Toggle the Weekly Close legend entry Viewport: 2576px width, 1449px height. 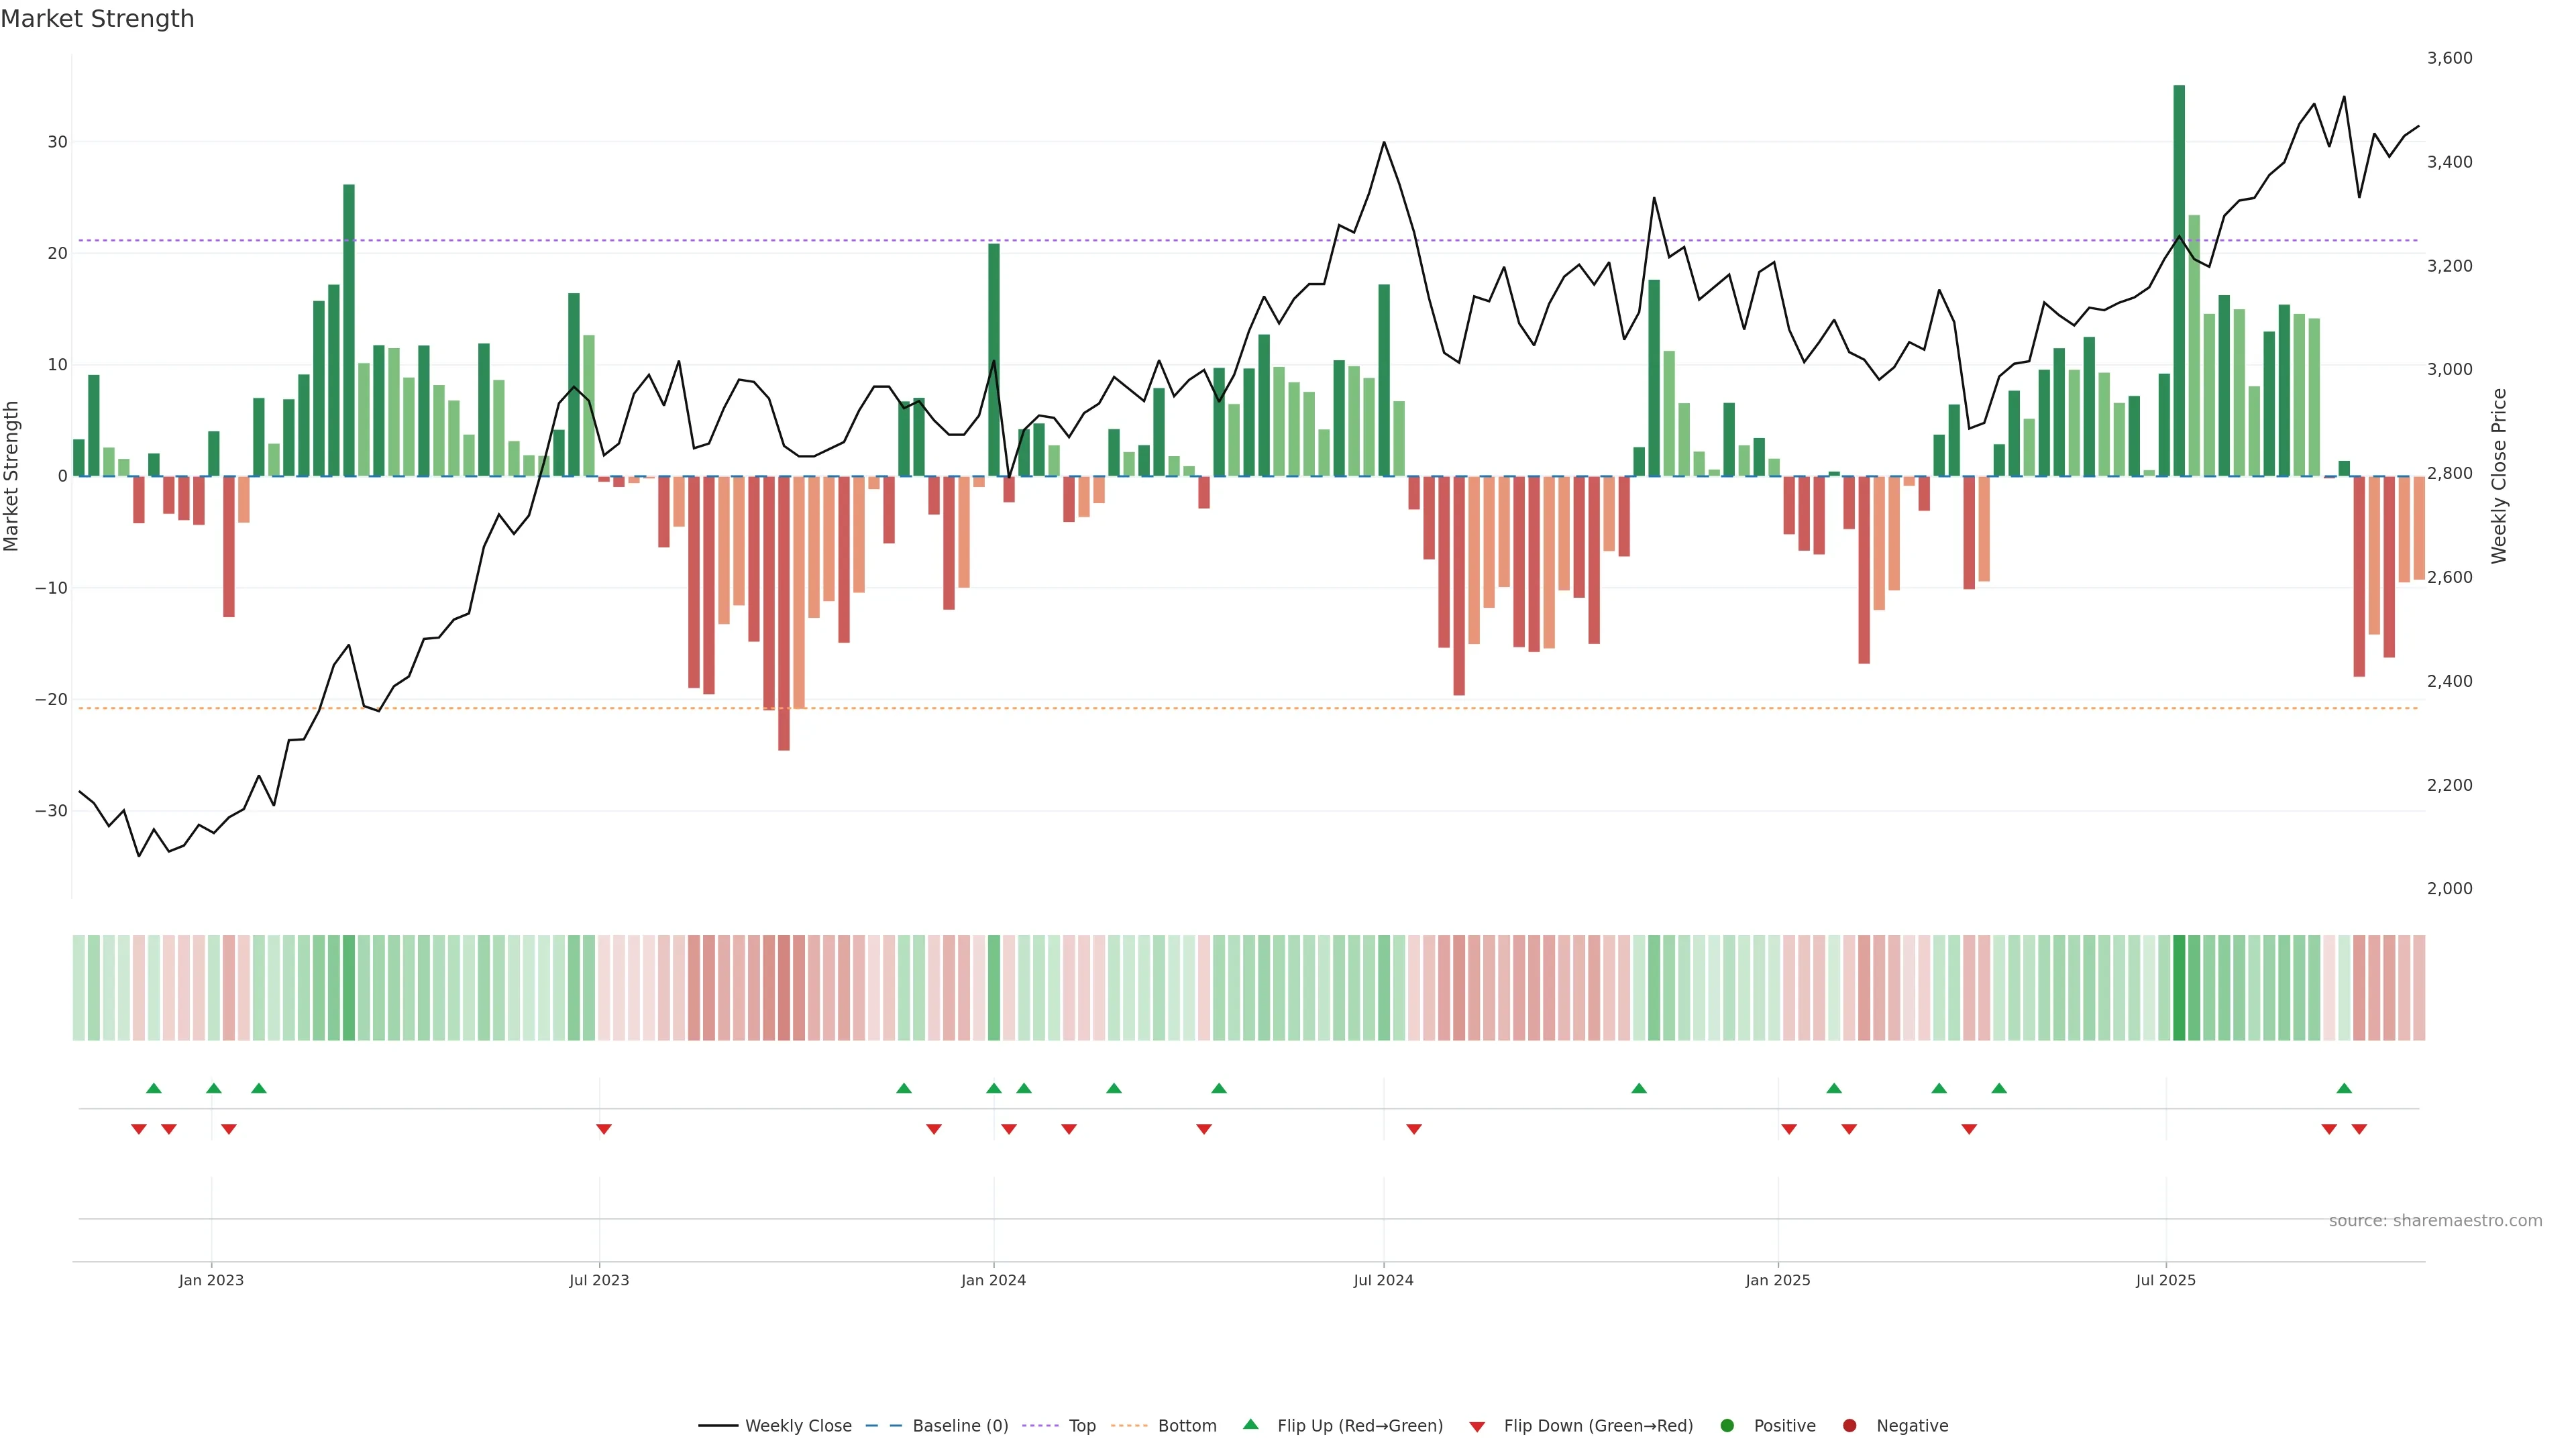click(x=797, y=1426)
